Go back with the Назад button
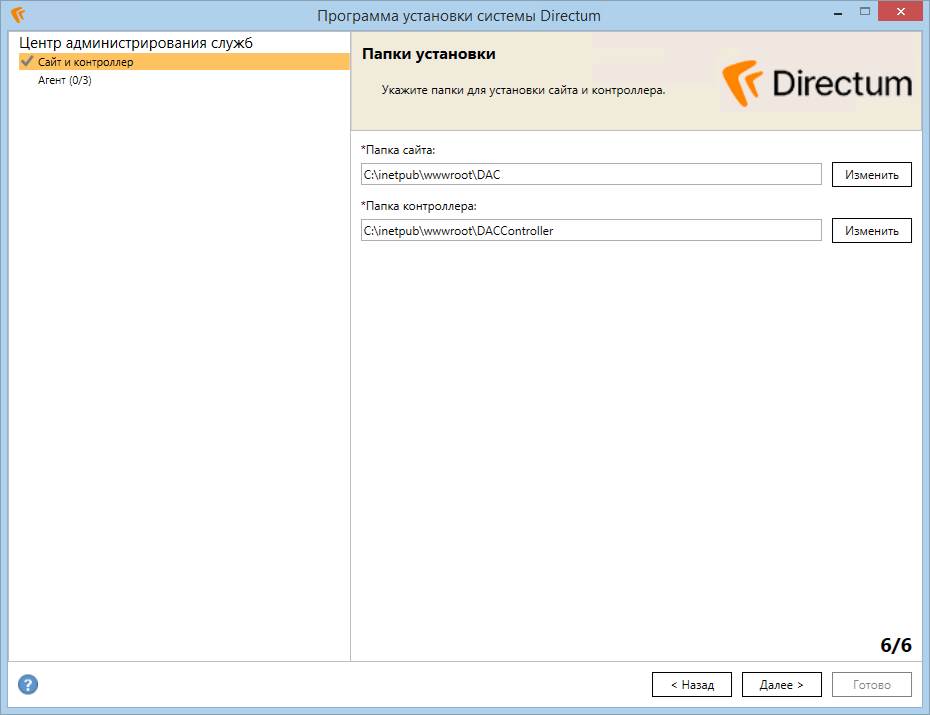 (692, 685)
